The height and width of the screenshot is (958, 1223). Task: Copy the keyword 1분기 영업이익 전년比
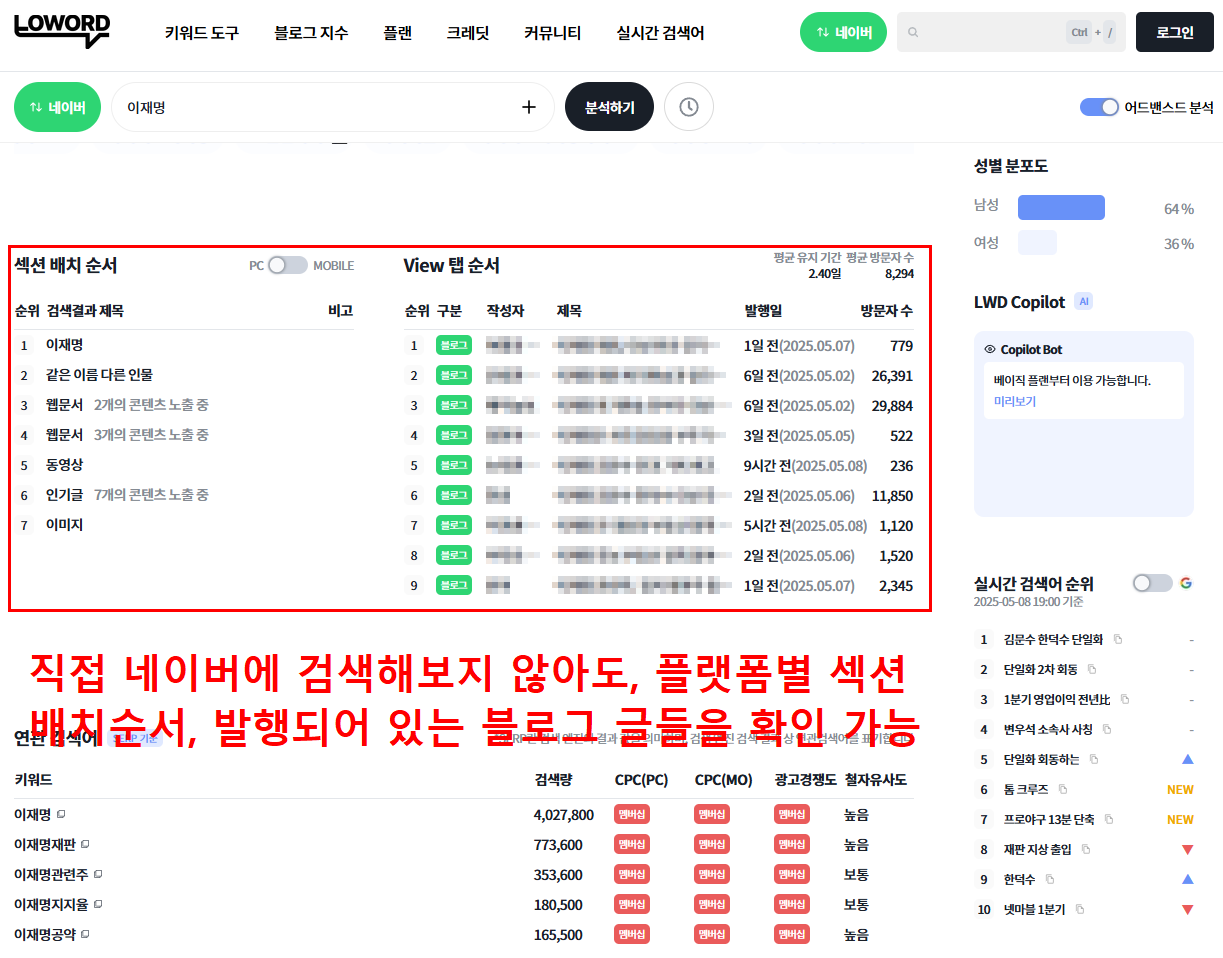click(x=1125, y=700)
